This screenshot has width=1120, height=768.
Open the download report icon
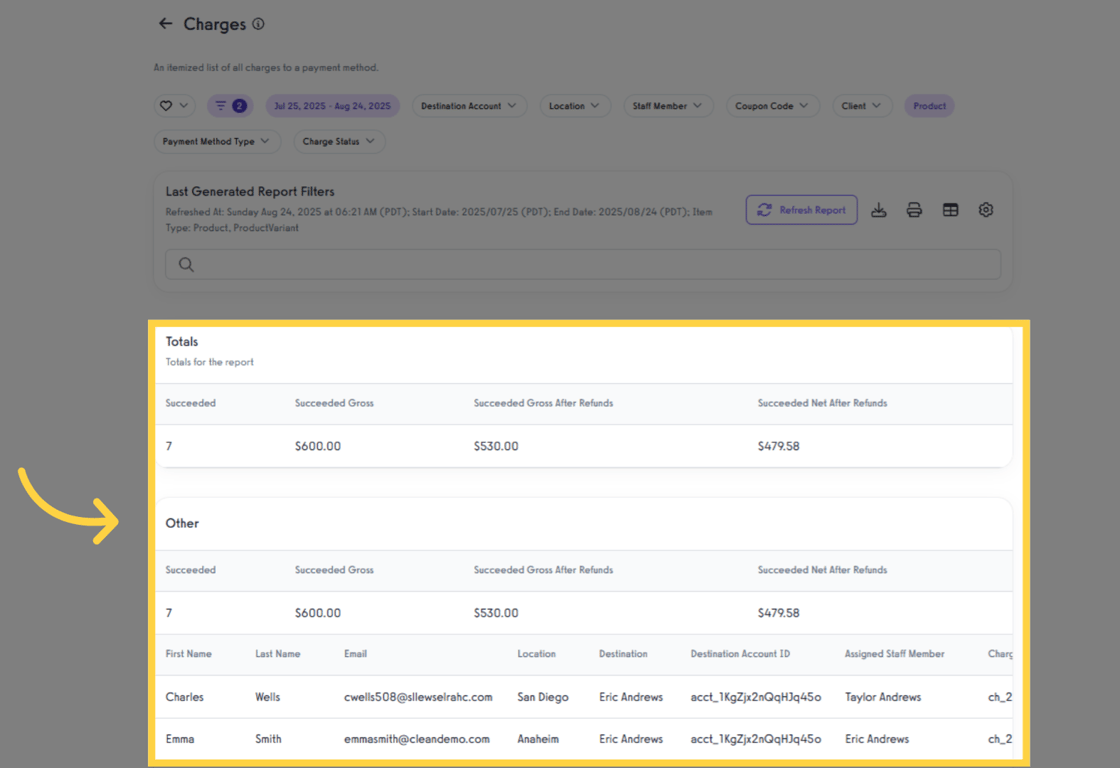point(879,210)
